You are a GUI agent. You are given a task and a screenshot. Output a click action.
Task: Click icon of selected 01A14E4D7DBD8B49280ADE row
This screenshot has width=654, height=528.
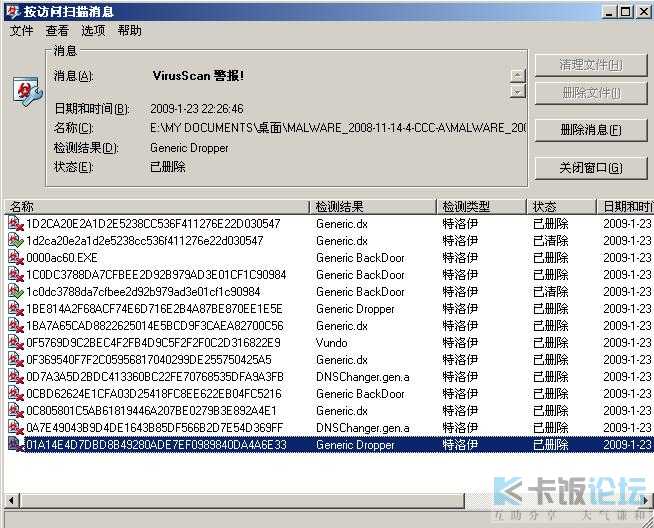[16, 445]
